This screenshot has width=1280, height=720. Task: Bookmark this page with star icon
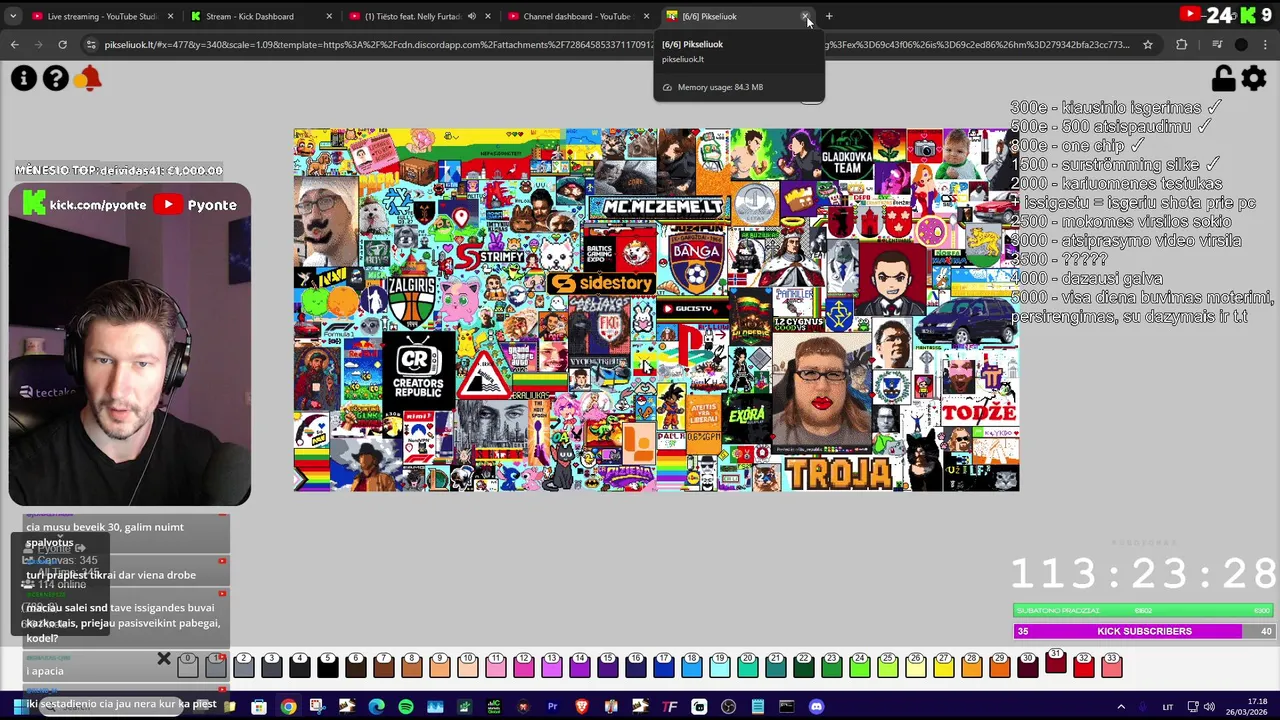coord(1148,44)
